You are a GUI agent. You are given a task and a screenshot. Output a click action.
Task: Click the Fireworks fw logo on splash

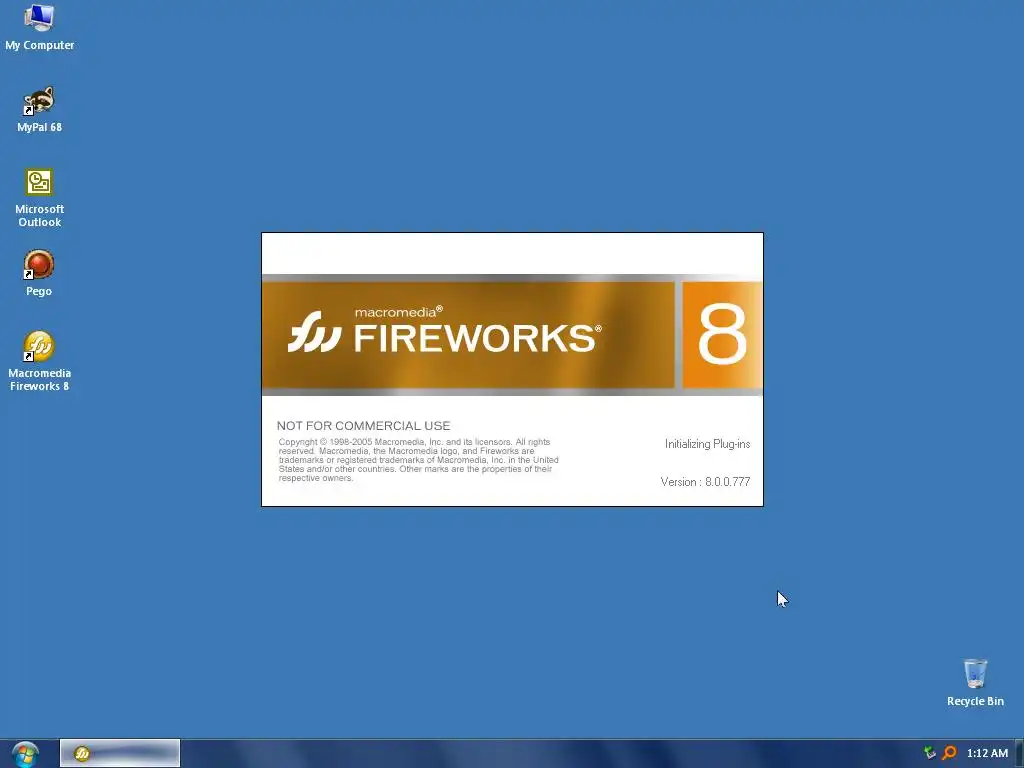coord(314,332)
